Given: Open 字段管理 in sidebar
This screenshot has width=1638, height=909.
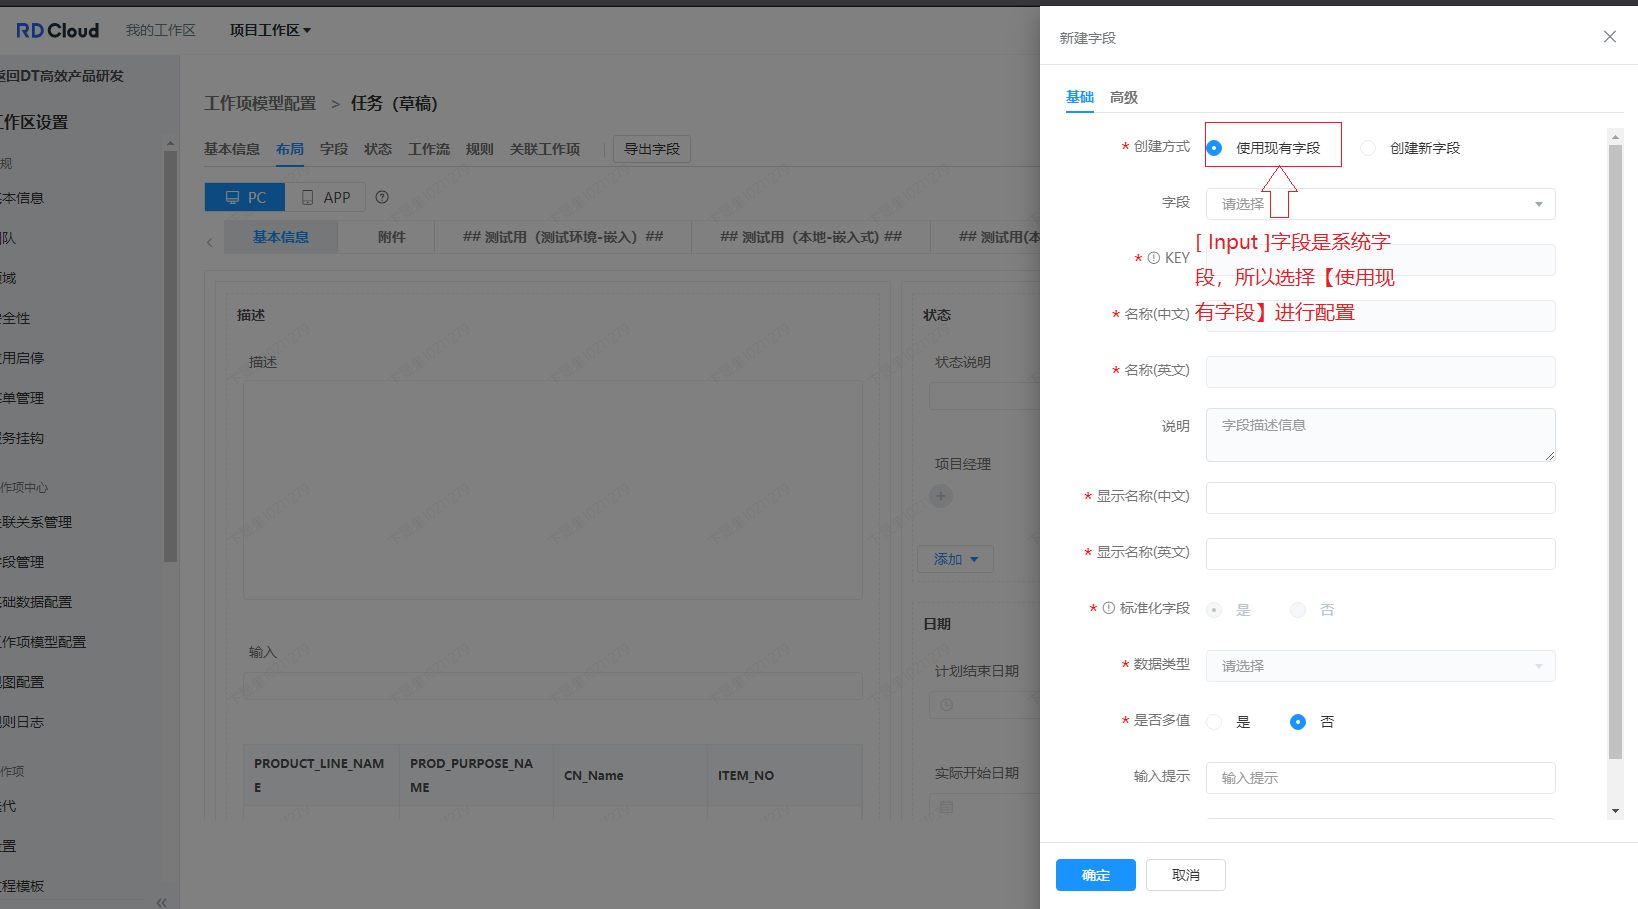Looking at the screenshot, I should pos(22,562).
